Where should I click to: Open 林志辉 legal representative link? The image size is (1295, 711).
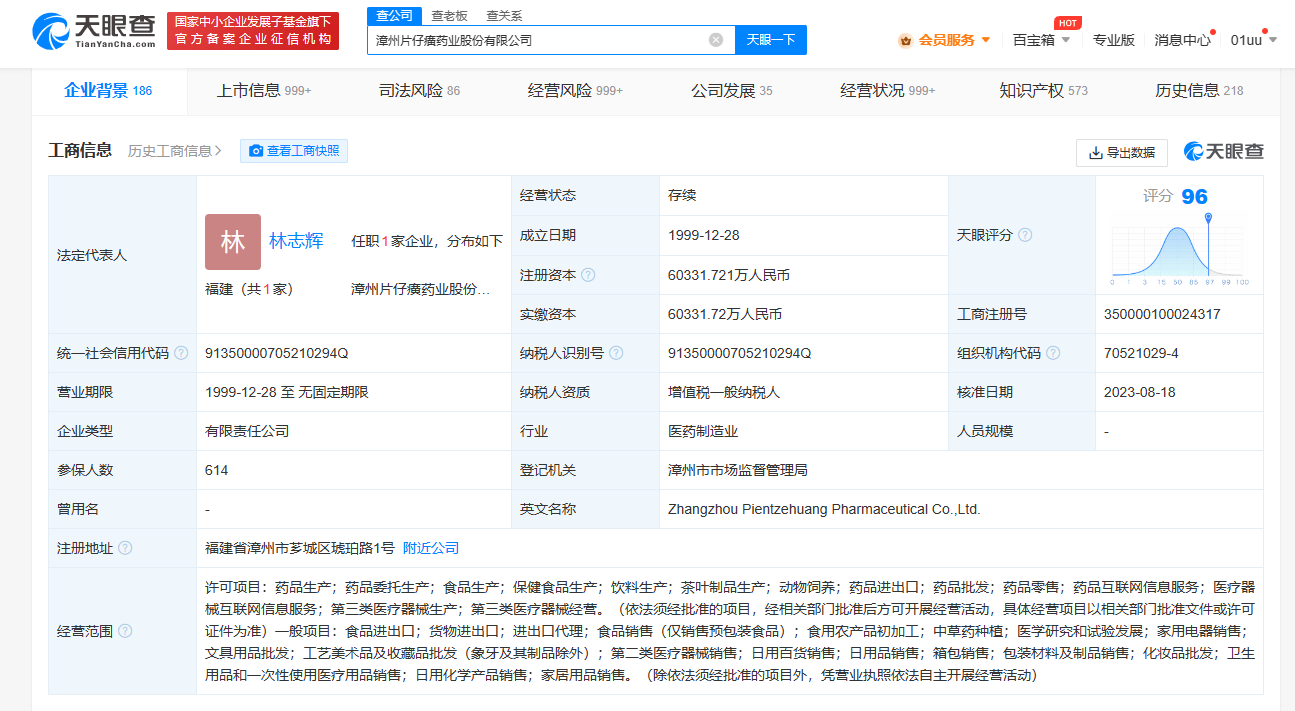tap(296, 241)
